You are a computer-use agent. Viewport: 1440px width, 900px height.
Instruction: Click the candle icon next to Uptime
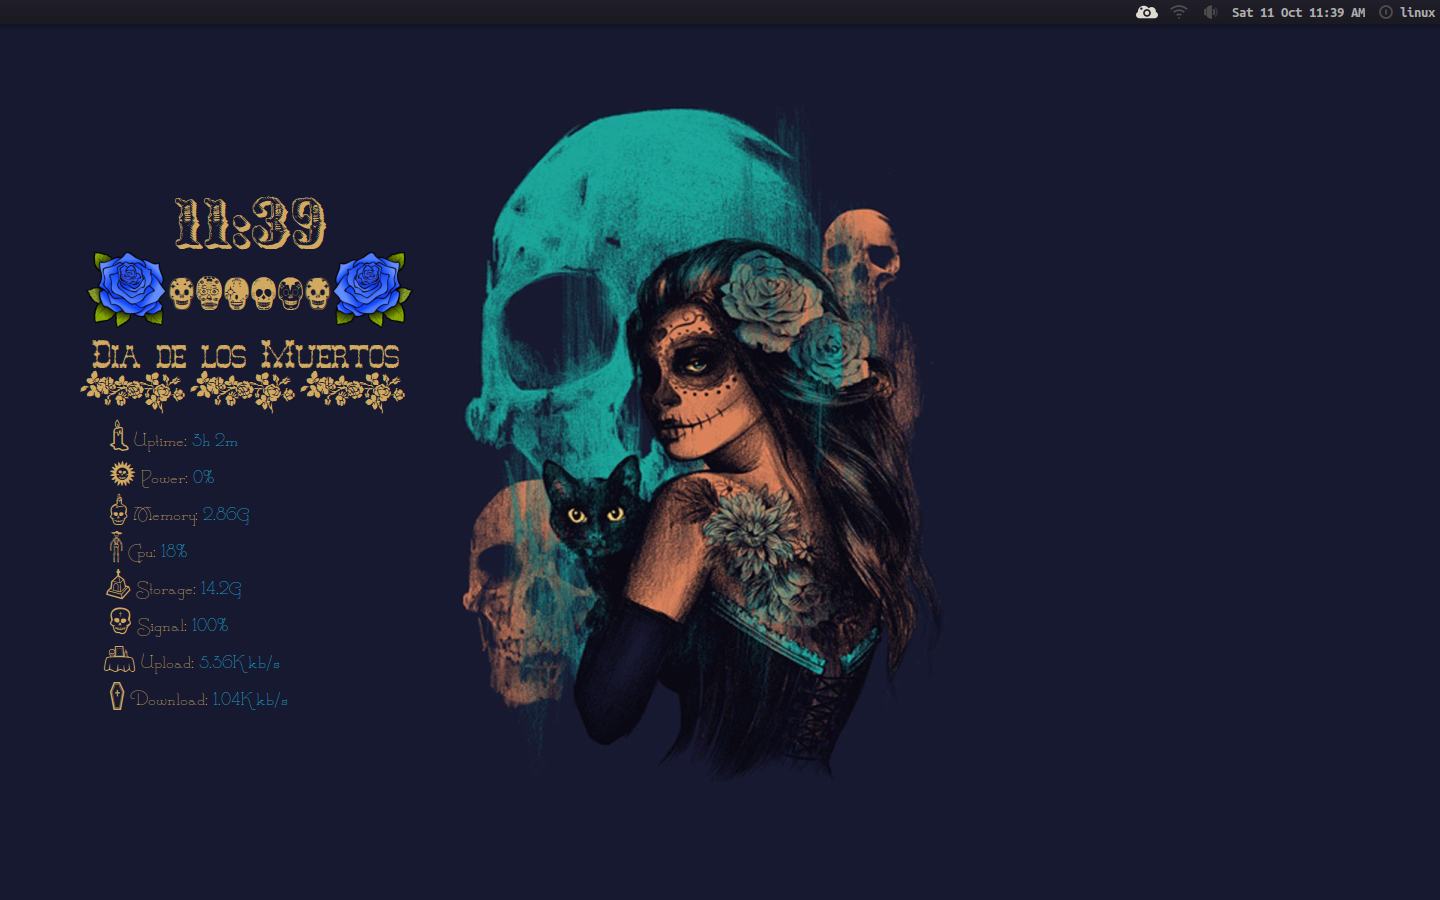pyautogui.click(x=118, y=436)
